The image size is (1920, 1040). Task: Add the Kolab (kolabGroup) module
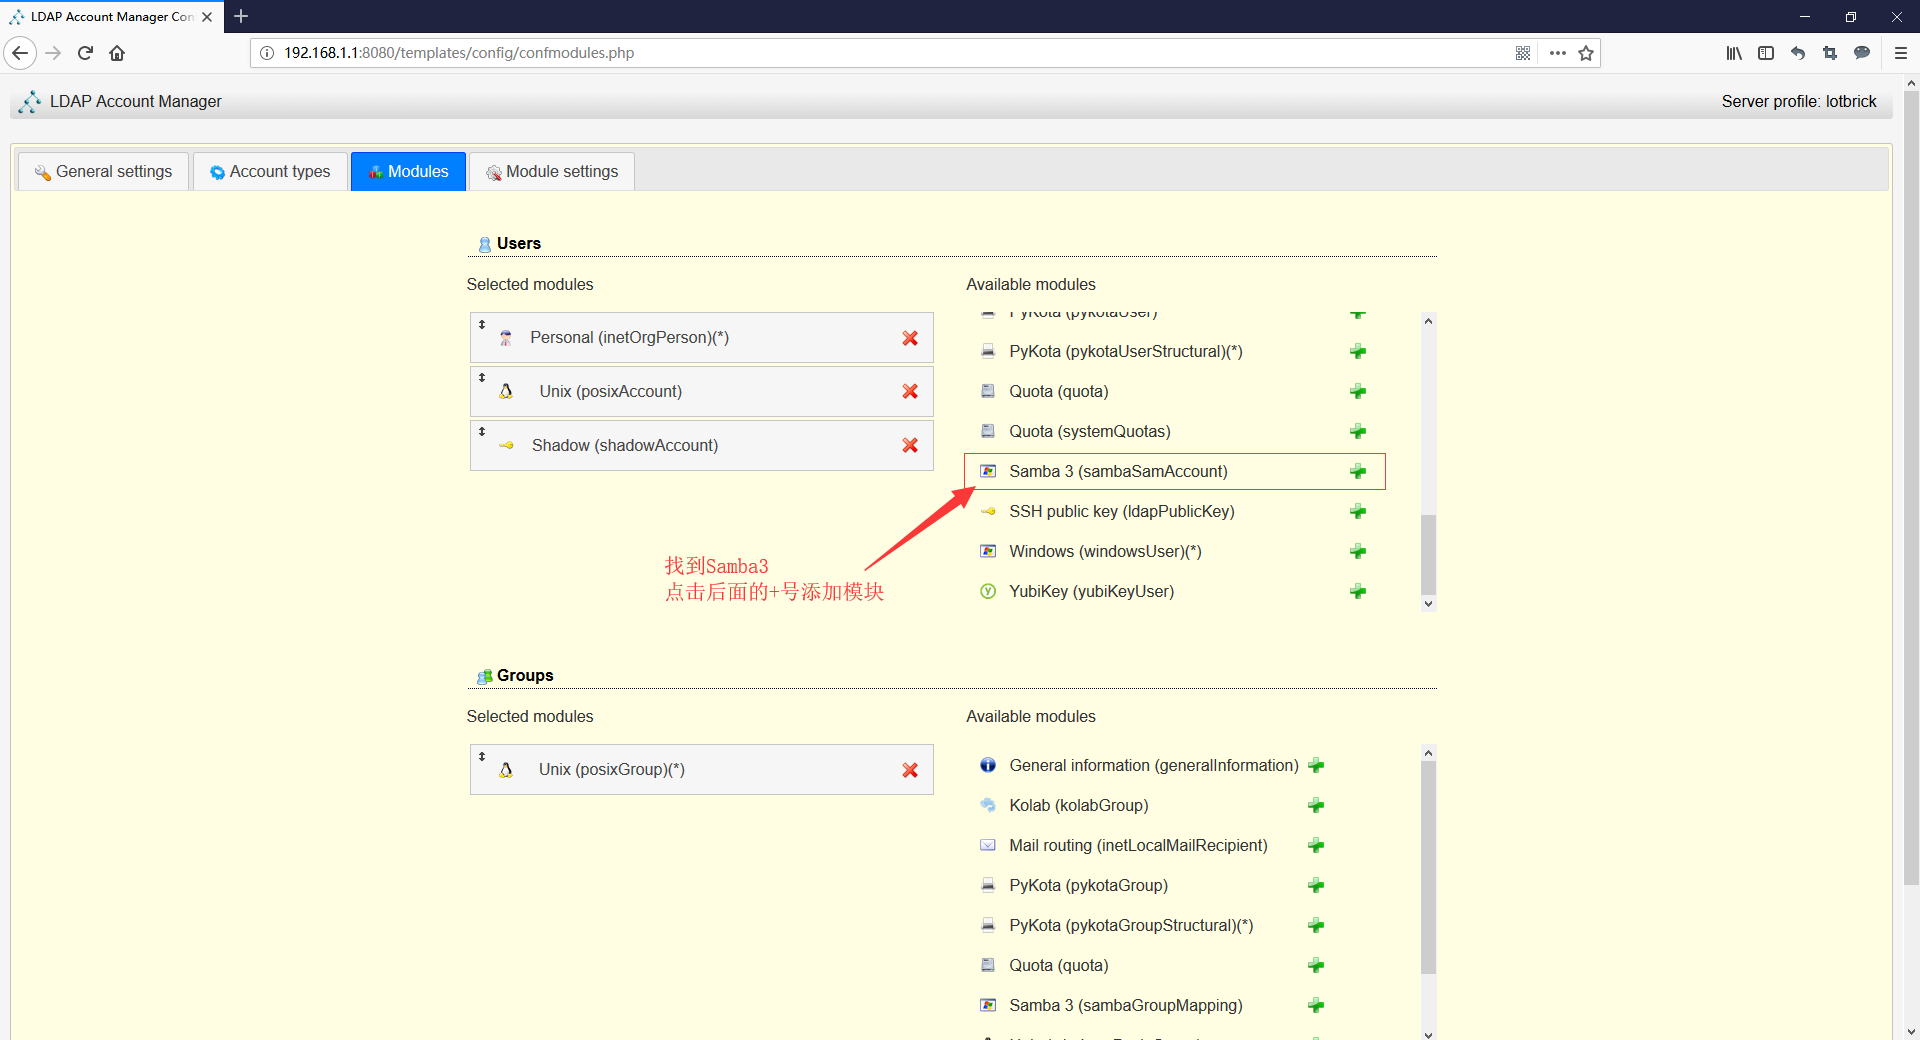(1316, 805)
